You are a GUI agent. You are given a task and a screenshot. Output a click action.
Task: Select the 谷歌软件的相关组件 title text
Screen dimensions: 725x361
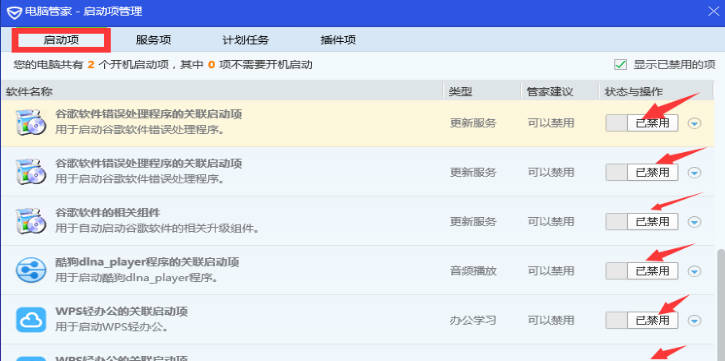pyautogui.click(x=108, y=213)
